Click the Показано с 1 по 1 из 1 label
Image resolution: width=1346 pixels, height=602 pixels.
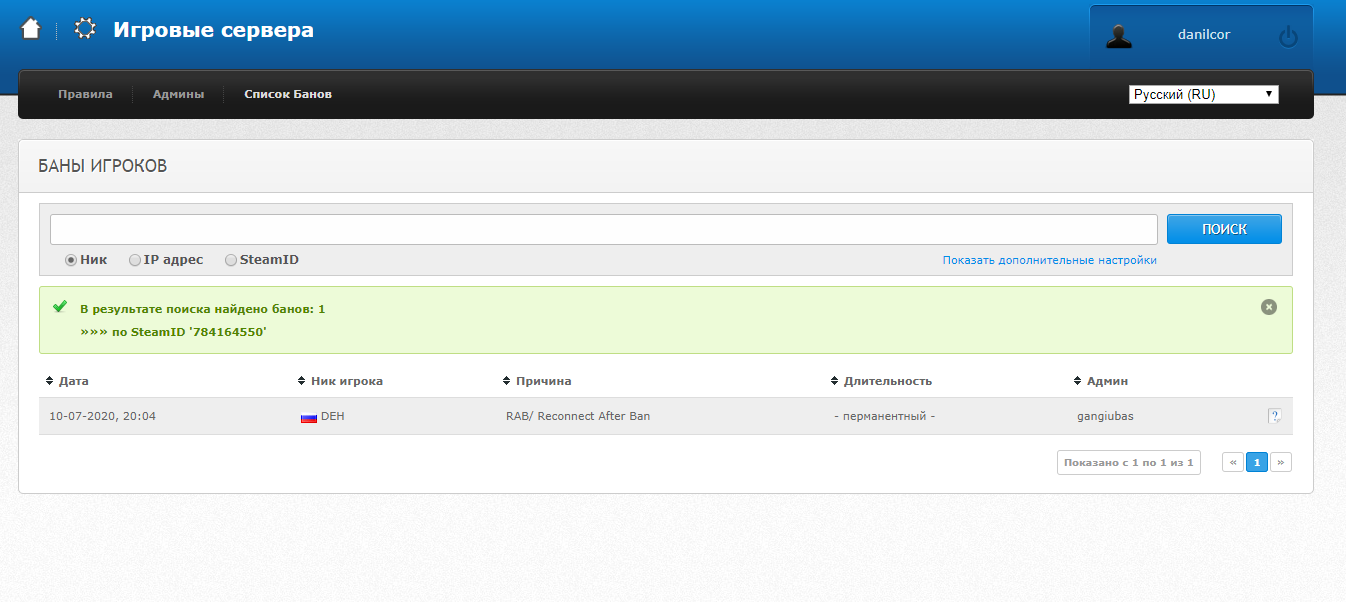(x=1129, y=462)
